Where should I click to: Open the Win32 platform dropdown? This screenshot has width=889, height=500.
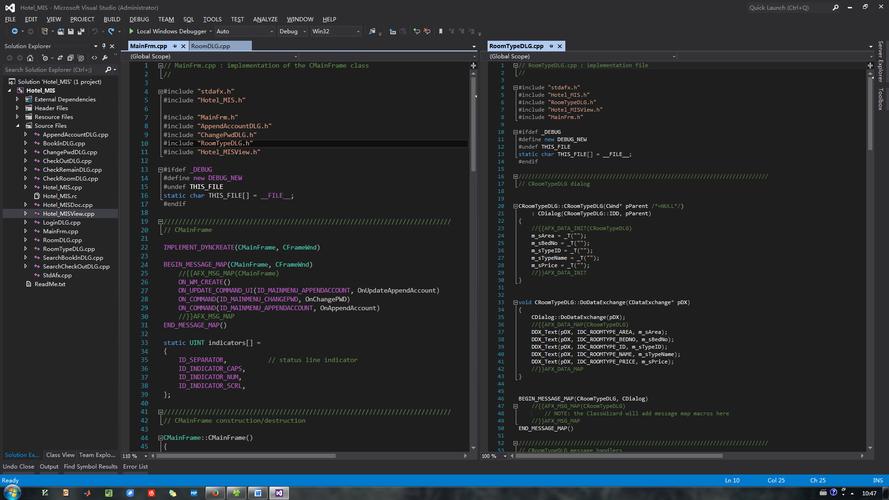(336, 31)
